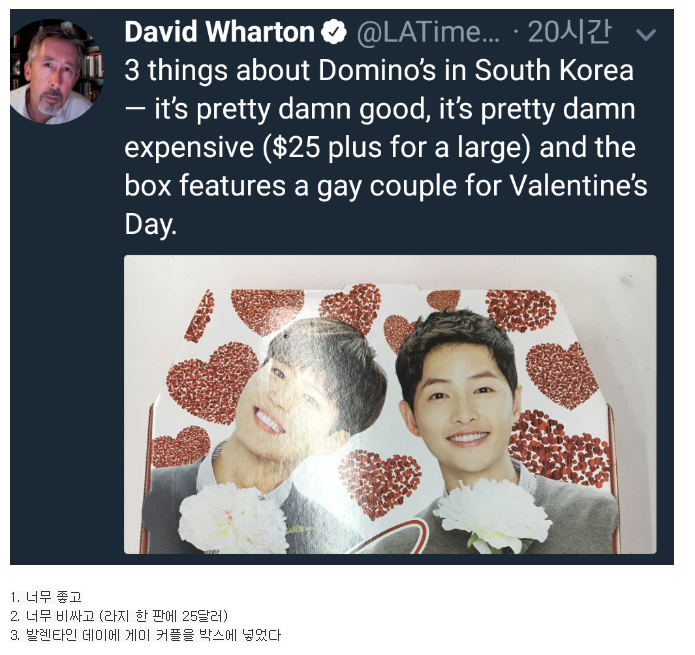Click the white flower on the left
The width and height of the screenshot is (695, 655).
pyautogui.click(x=233, y=517)
